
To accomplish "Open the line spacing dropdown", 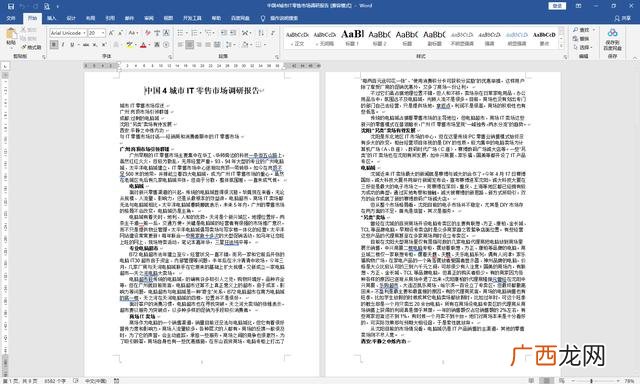I will tap(230, 44).
